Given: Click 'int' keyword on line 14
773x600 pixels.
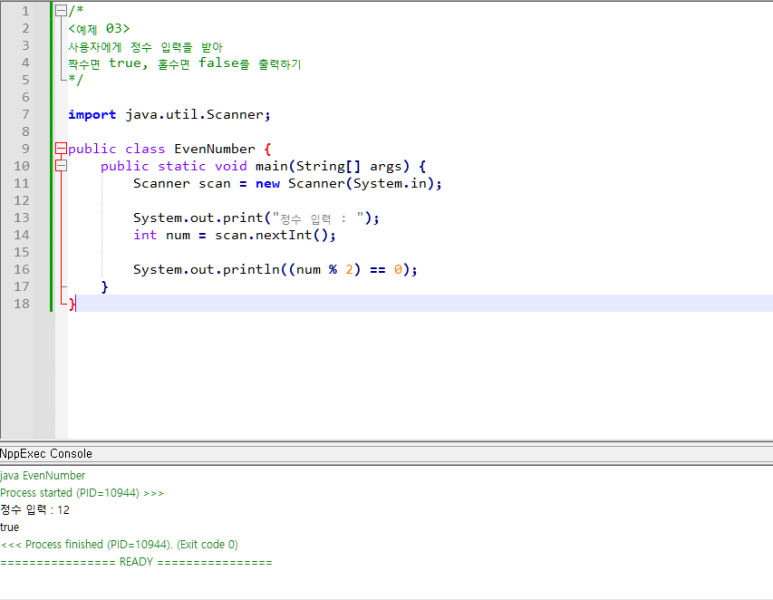Looking at the screenshot, I should pyautogui.click(x=145, y=235).
